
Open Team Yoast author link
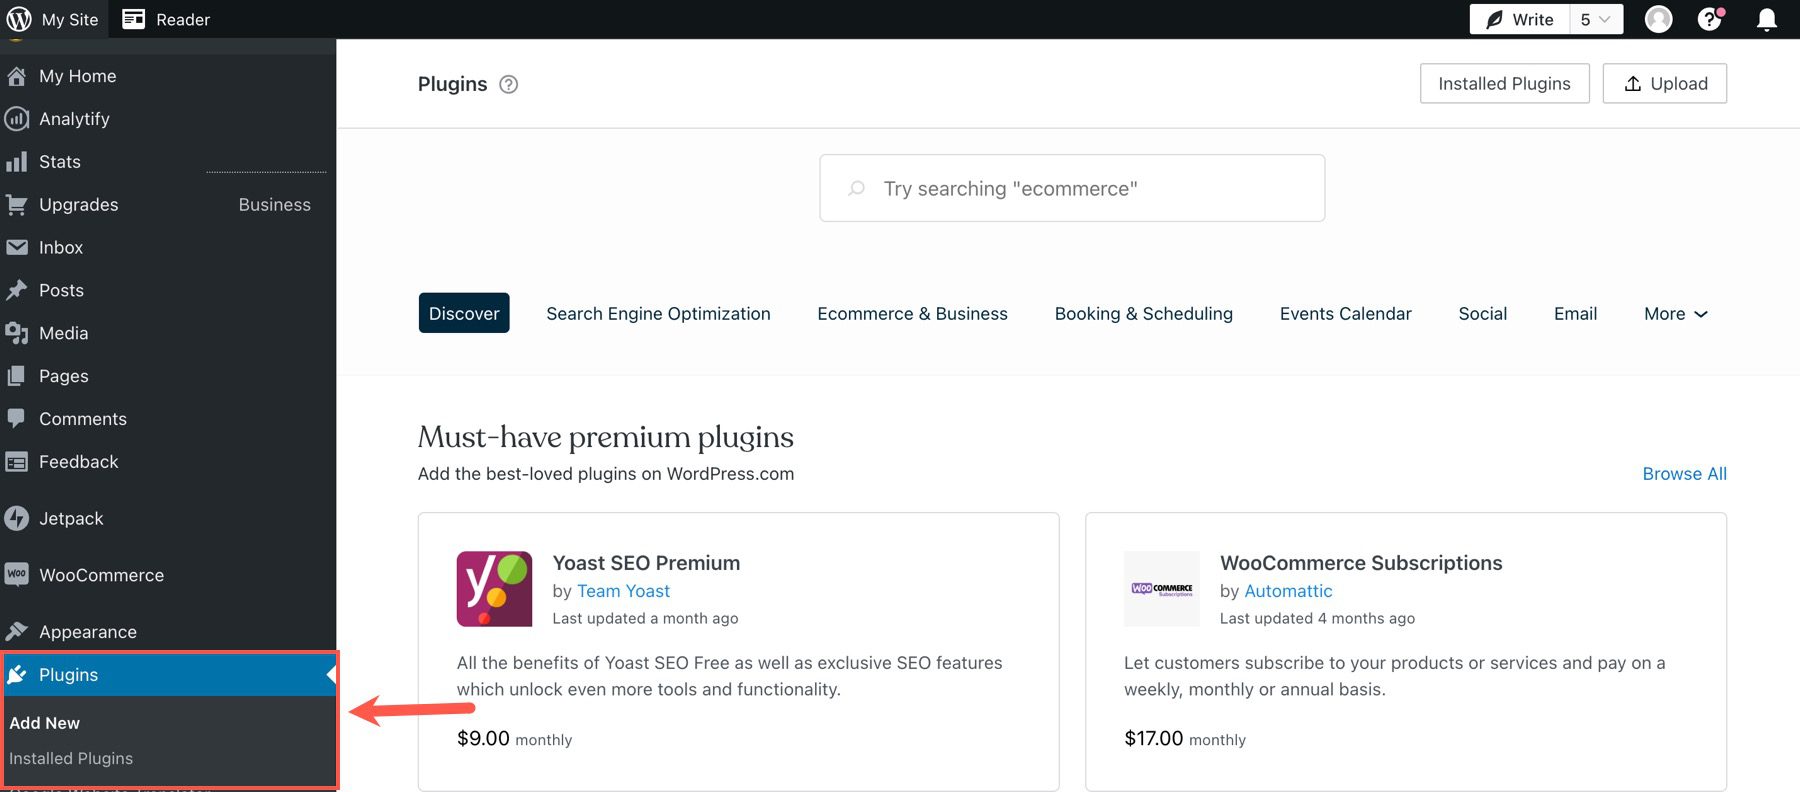point(623,591)
